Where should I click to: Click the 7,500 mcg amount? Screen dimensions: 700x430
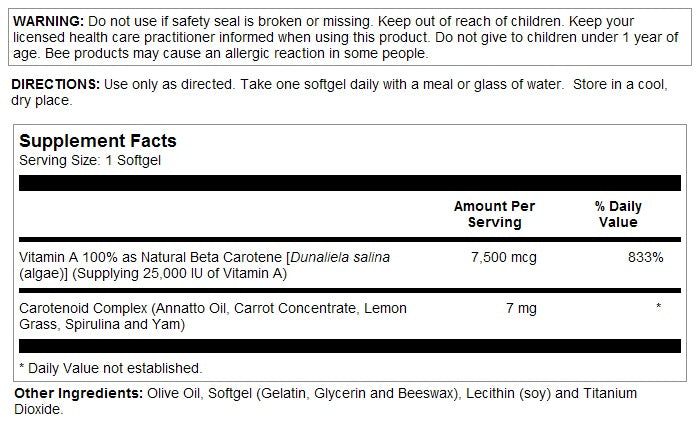[503, 258]
